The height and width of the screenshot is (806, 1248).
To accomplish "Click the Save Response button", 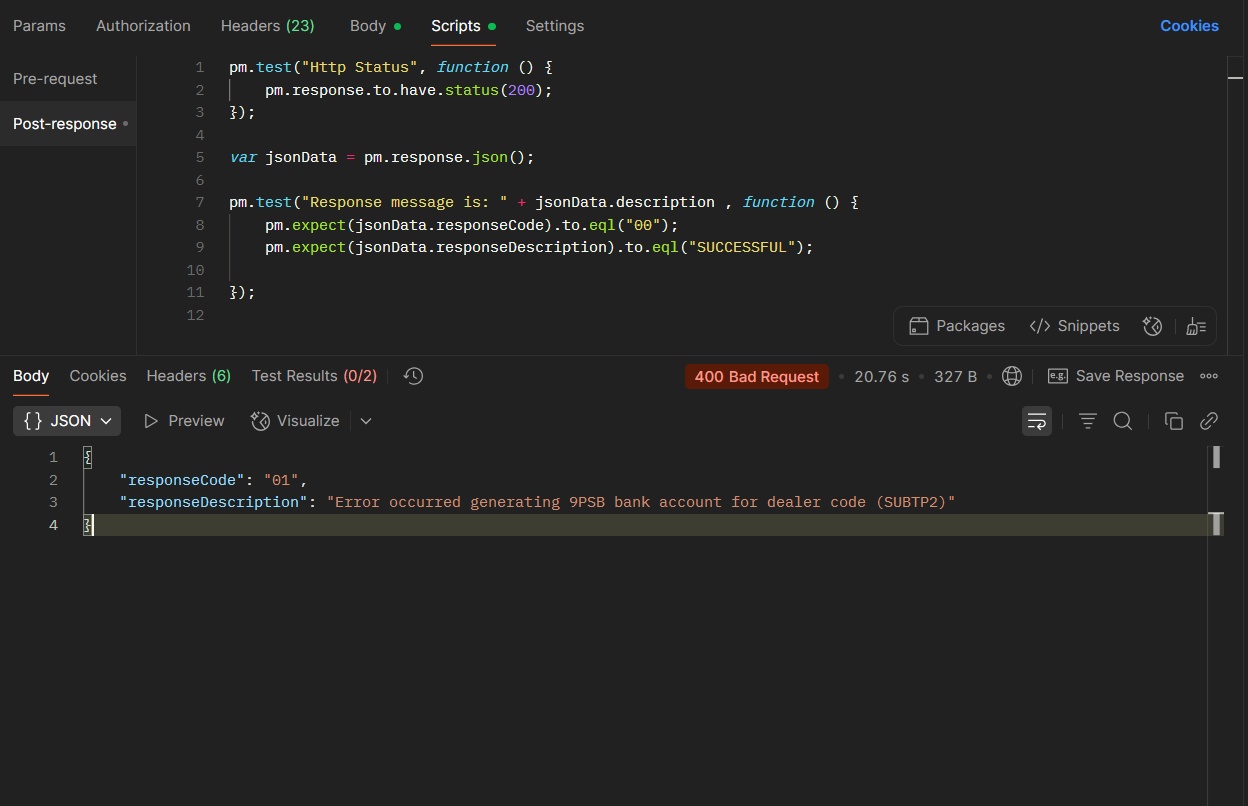I will (x=1116, y=376).
